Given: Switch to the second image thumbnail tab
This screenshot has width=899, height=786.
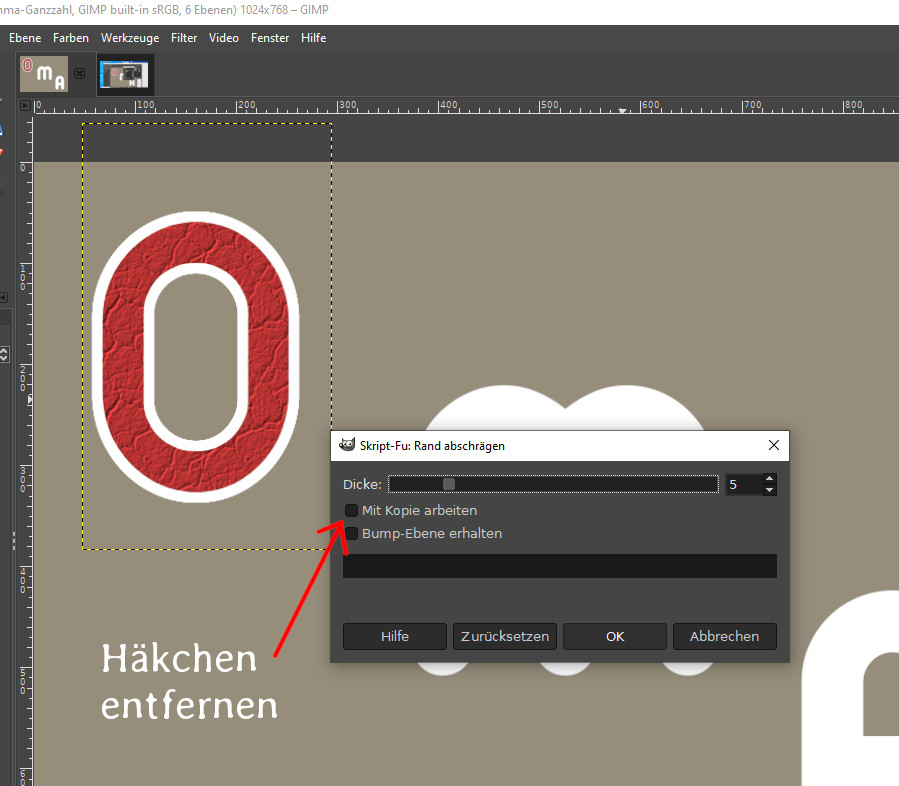Looking at the screenshot, I should point(126,74).
